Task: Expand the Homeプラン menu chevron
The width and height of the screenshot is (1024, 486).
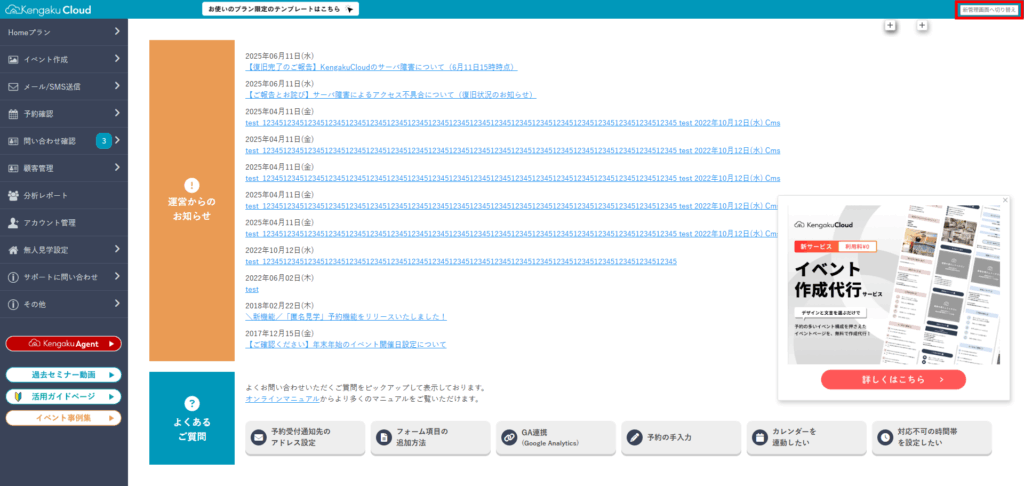Action: click(x=117, y=32)
